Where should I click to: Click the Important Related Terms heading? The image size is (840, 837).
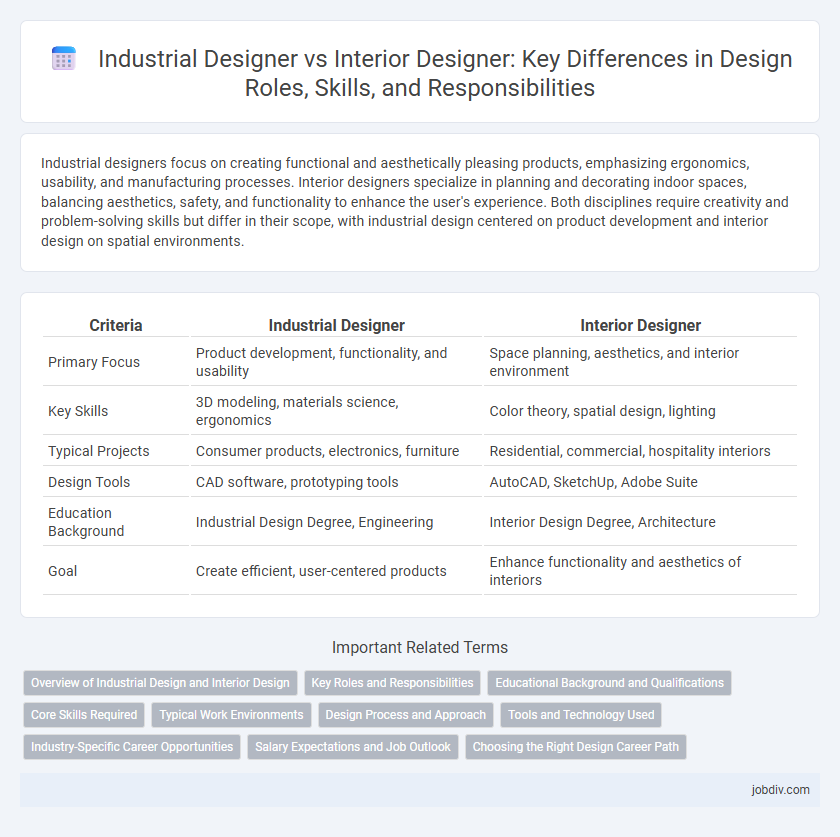click(x=419, y=647)
